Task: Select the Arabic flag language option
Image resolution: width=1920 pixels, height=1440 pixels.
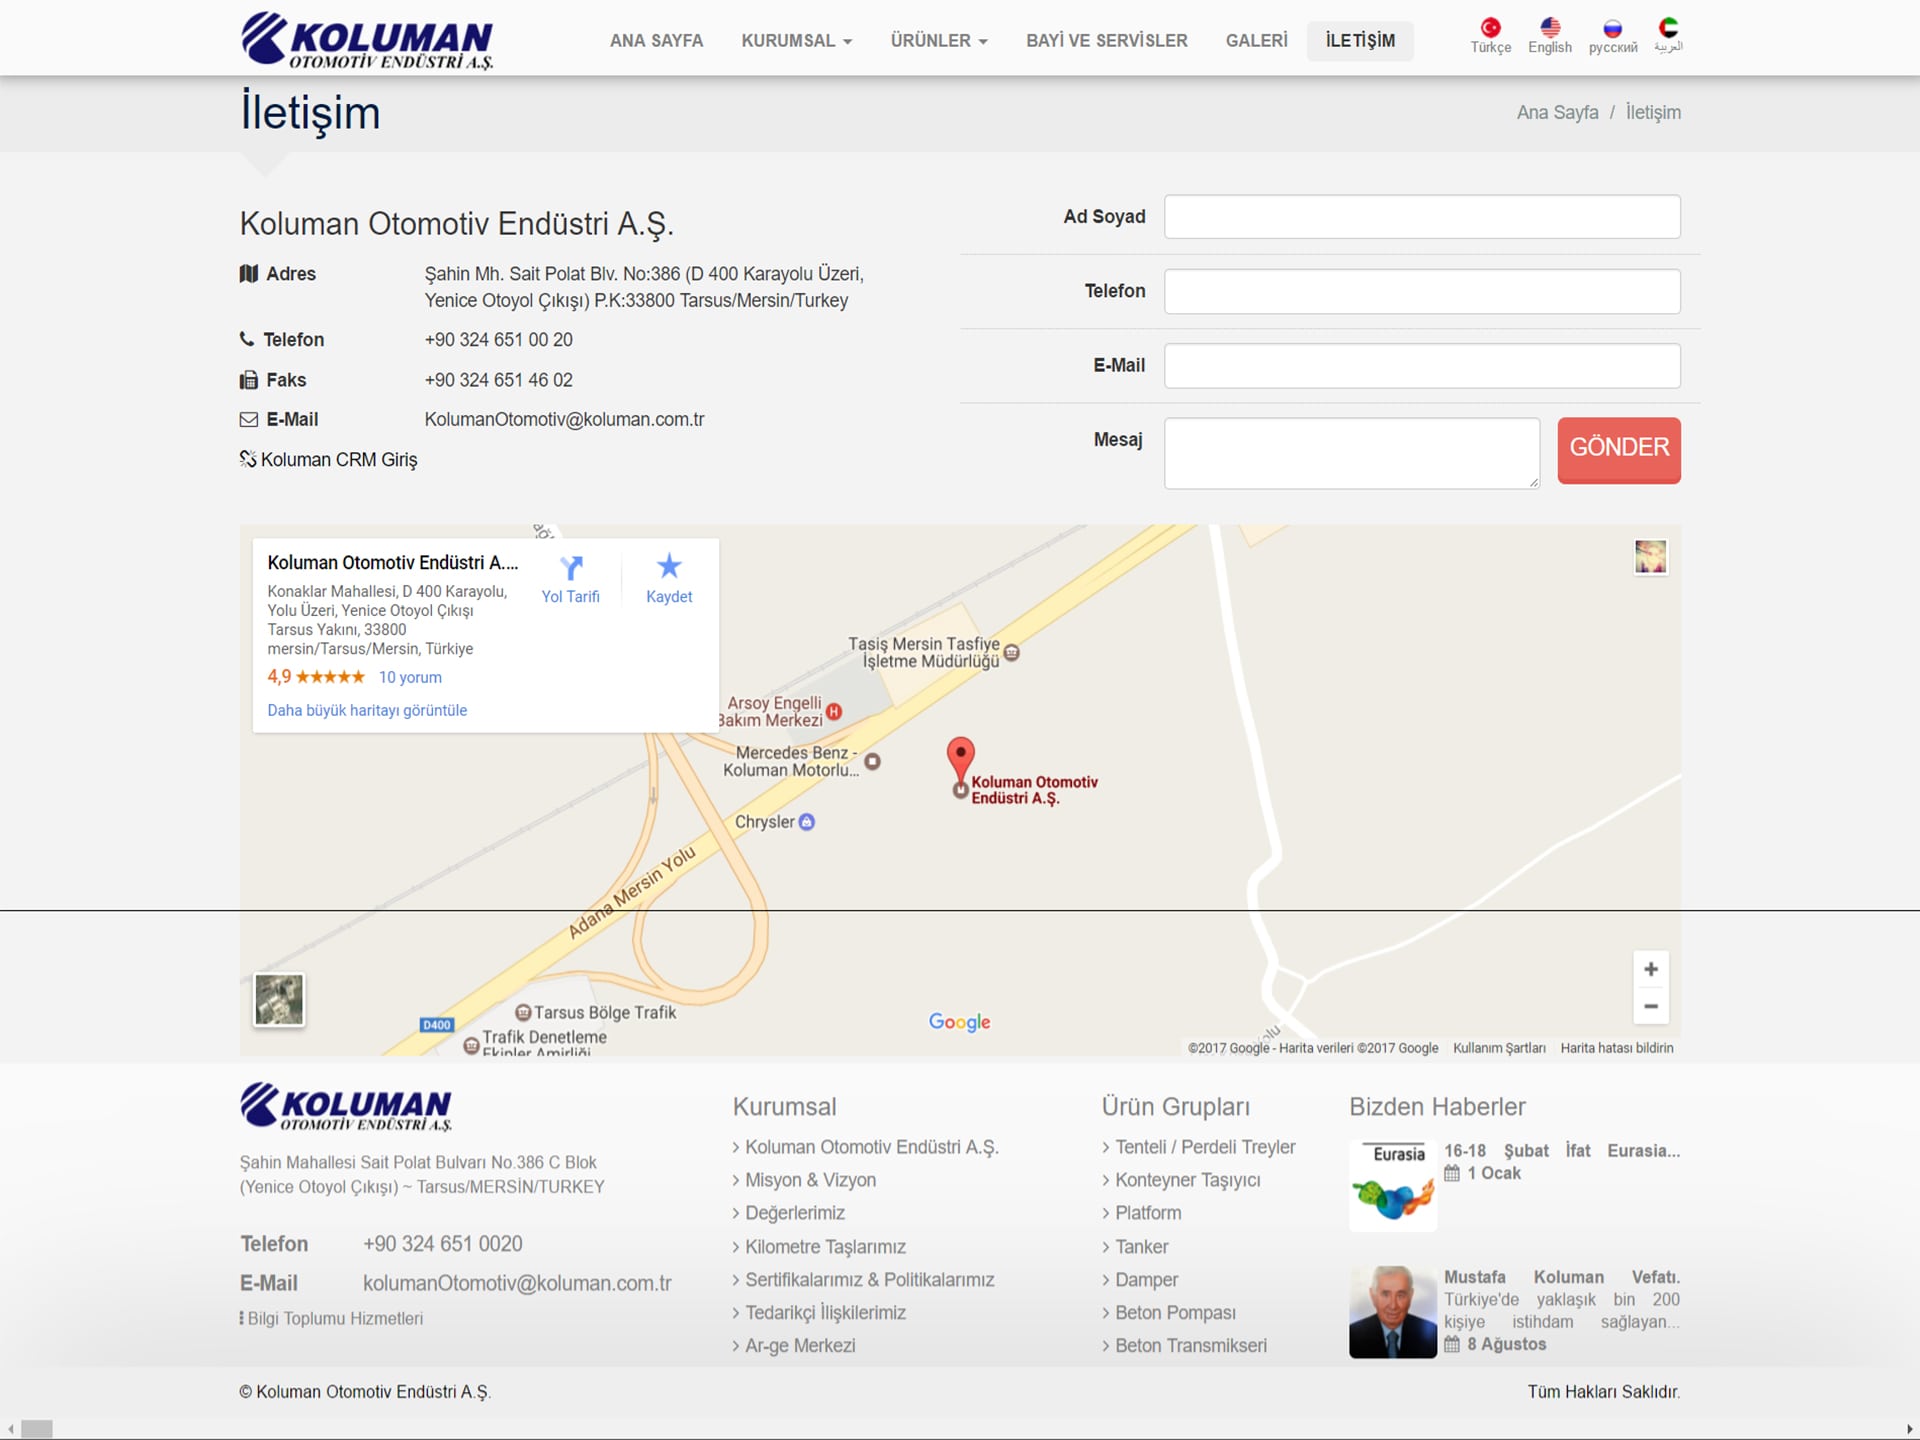Action: click(x=1668, y=28)
